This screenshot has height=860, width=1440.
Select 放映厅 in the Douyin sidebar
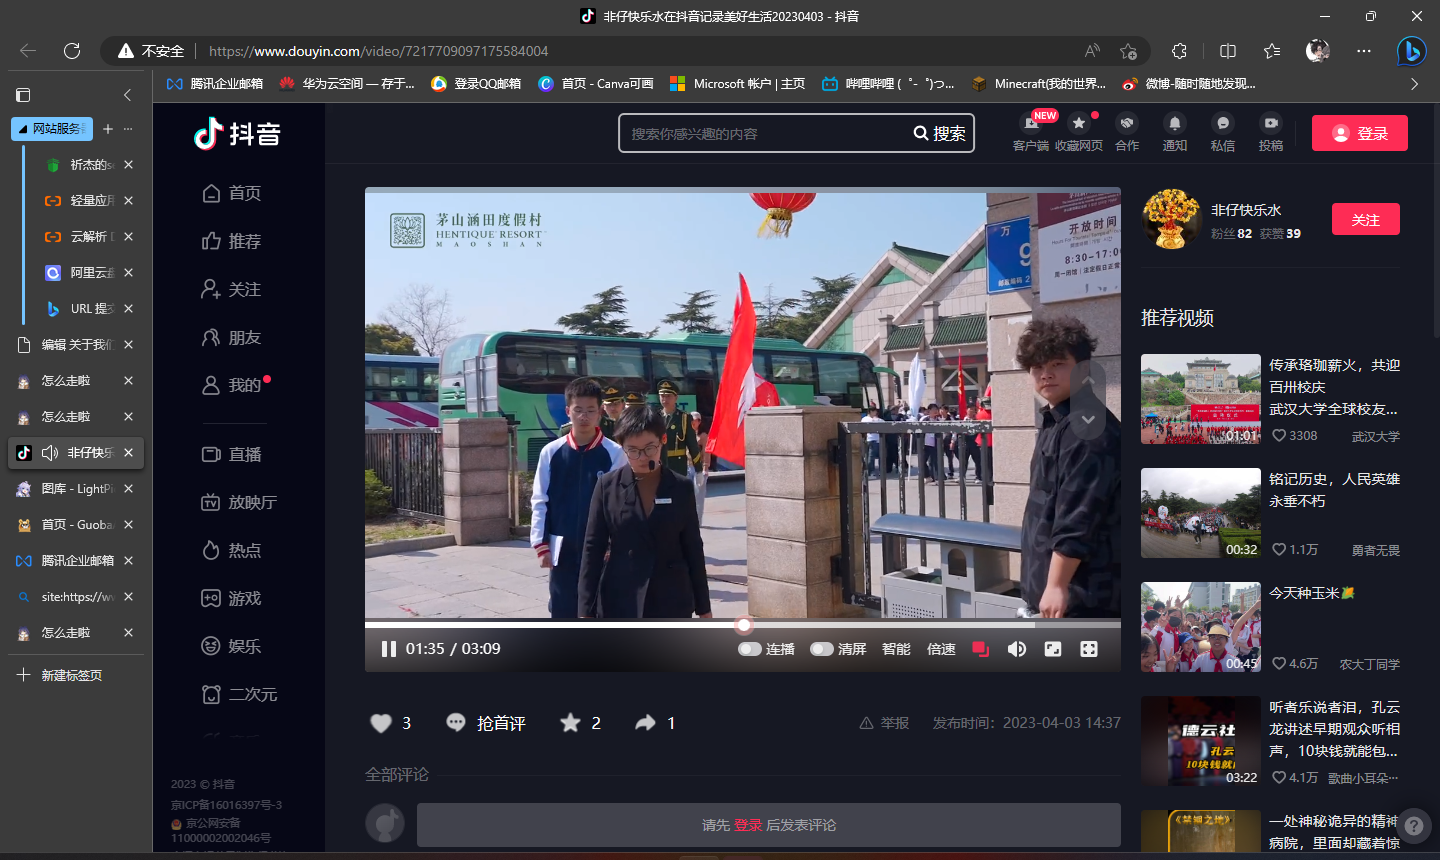point(239,502)
